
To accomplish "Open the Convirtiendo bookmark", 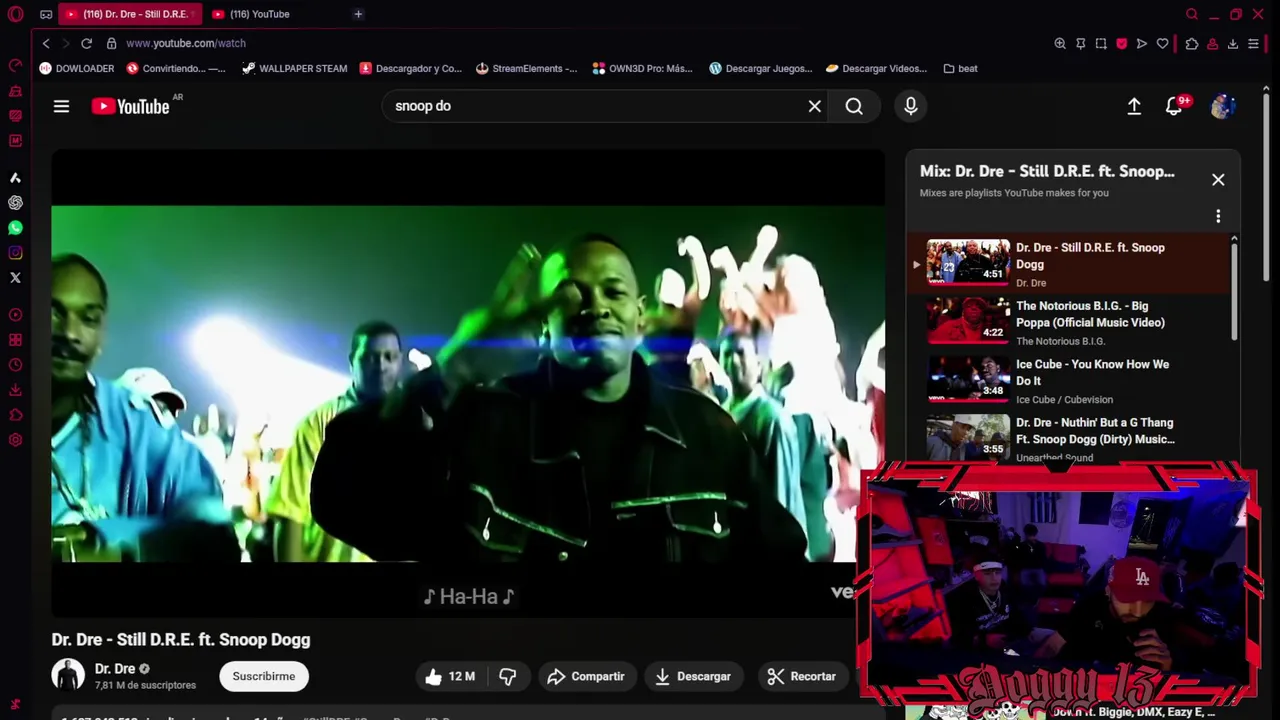I will [176, 68].
